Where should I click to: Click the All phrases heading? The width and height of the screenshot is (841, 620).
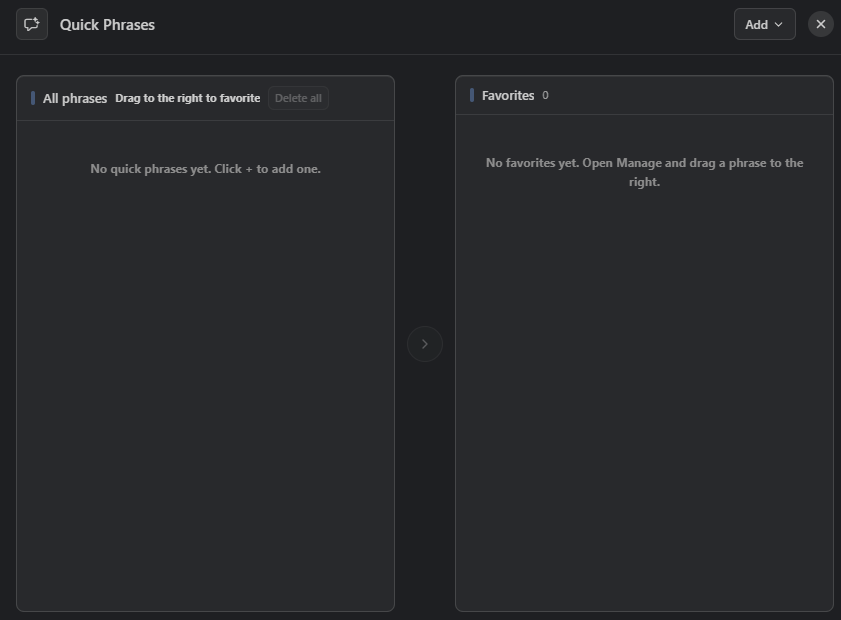[x=75, y=99]
